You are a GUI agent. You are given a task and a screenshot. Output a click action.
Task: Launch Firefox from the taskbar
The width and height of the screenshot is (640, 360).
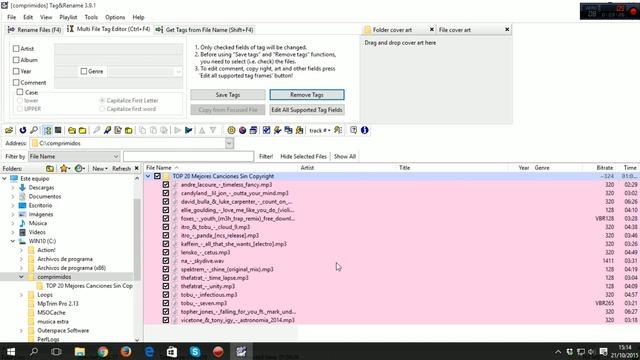(126, 351)
